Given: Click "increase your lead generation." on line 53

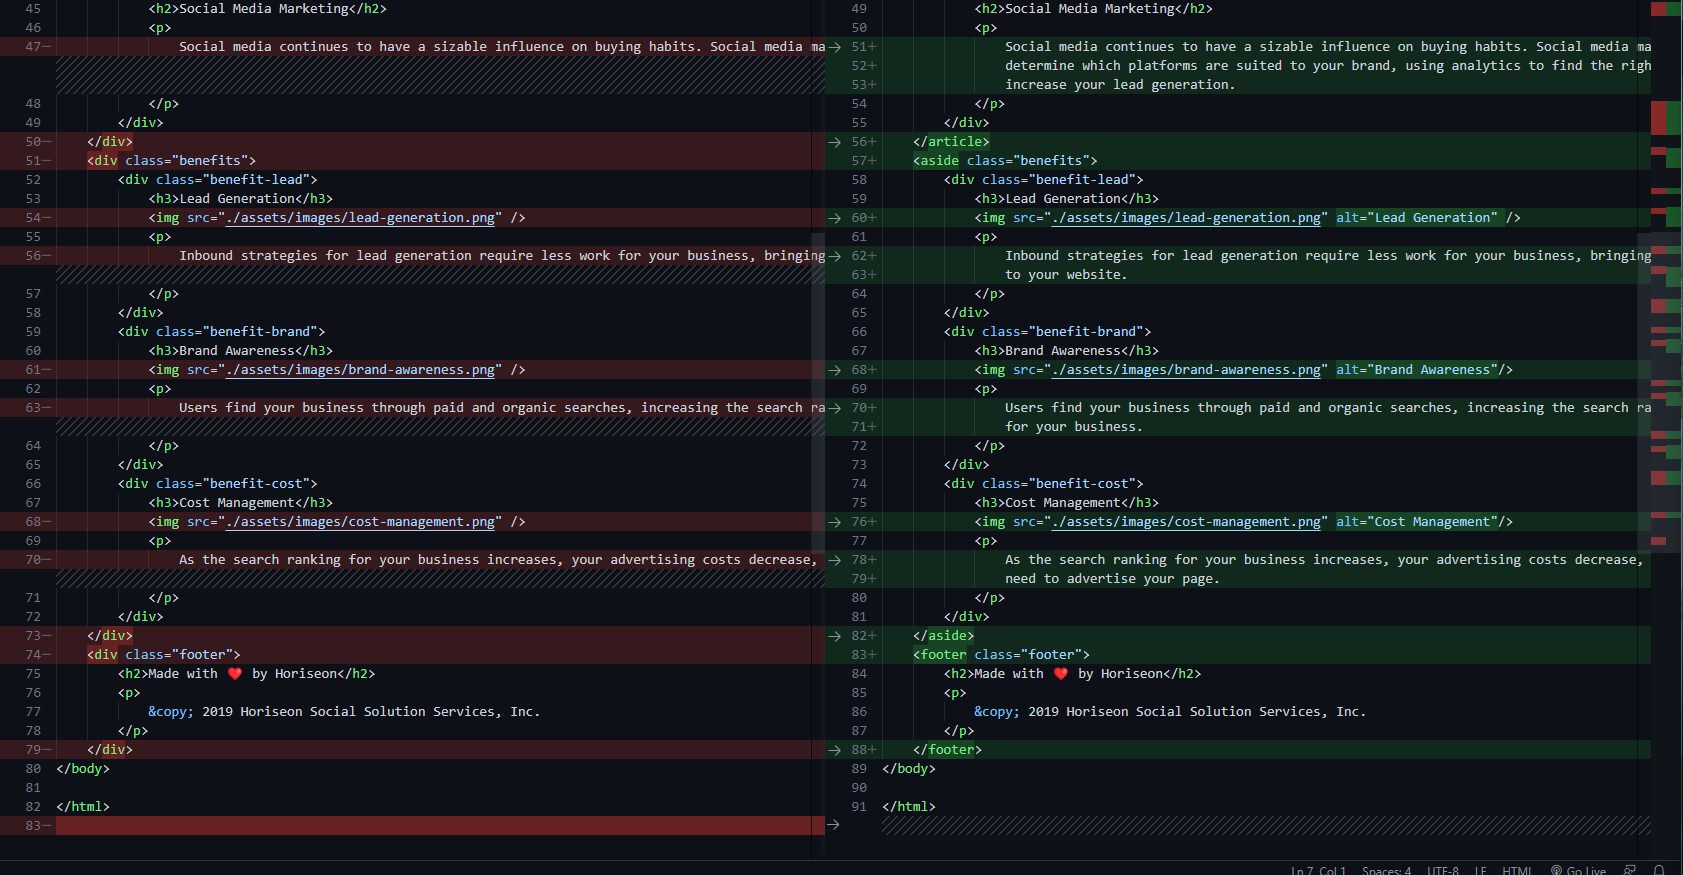Looking at the screenshot, I should tap(1120, 85).
